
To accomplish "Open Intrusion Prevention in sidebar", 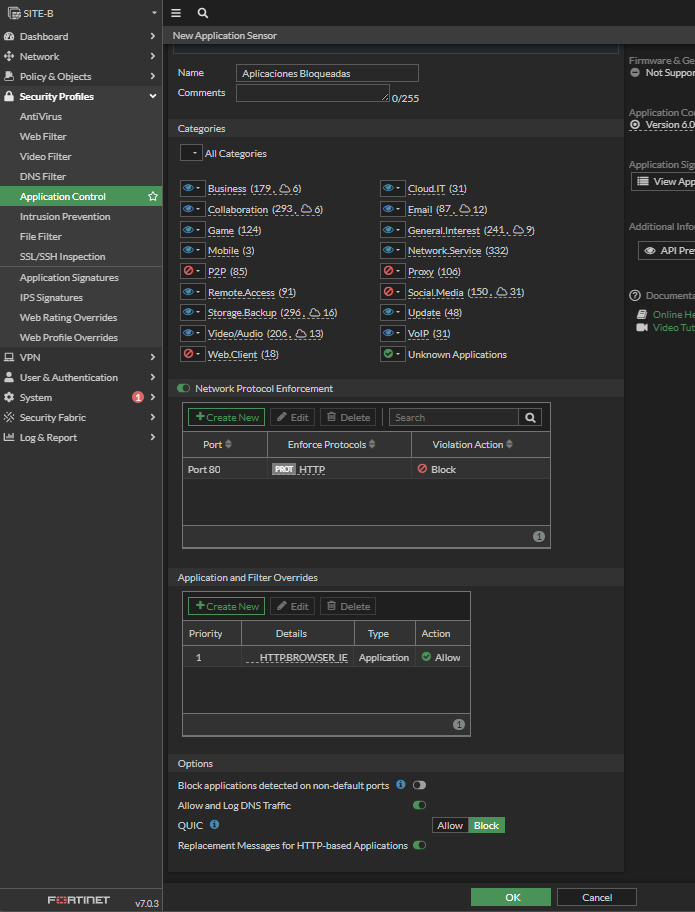I will 65,217.
